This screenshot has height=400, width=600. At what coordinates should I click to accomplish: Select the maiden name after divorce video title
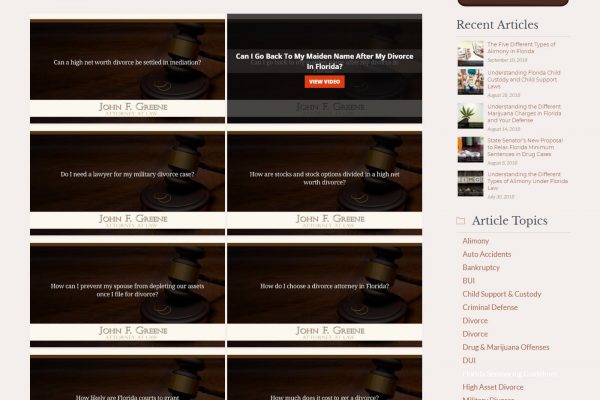[x=324, y=61]
